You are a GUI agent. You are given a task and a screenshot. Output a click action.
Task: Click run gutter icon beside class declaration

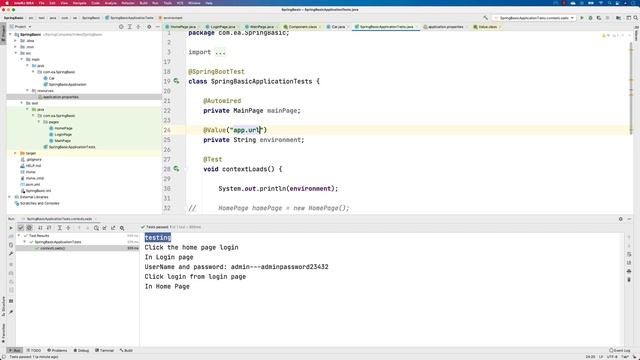(176, 81)
